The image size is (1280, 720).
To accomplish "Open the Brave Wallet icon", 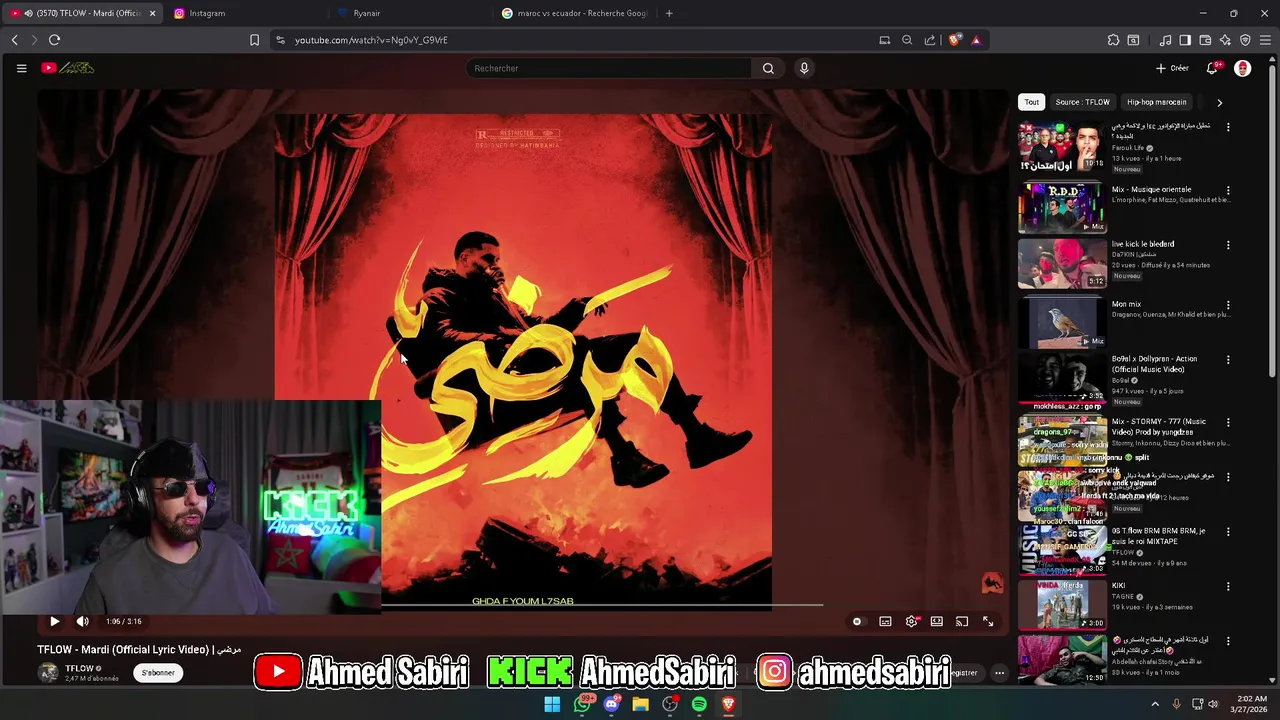I will click(1205, 40).
